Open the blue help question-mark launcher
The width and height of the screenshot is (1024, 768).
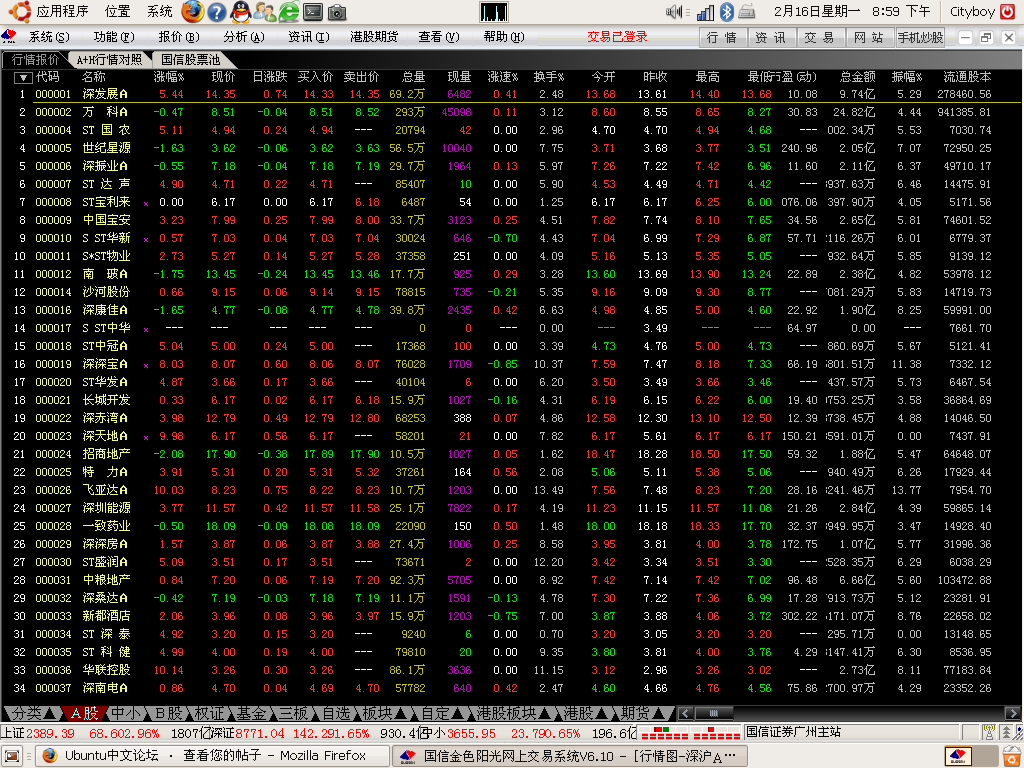coord(217,12)
